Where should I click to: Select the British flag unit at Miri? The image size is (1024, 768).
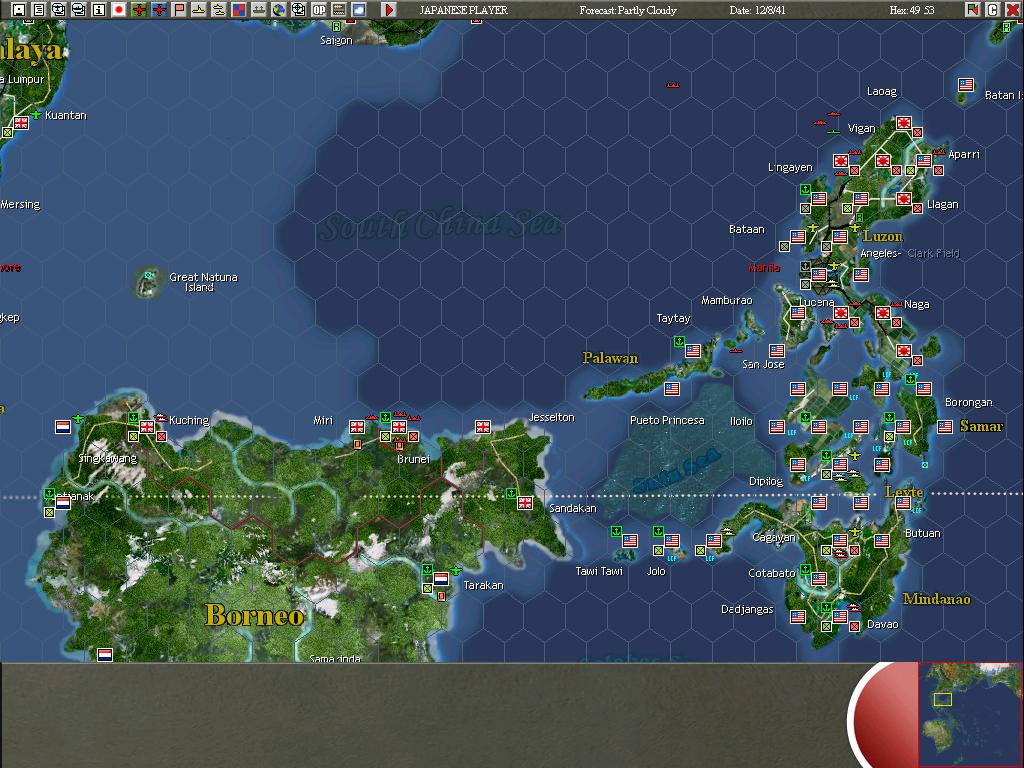point(357,427)
